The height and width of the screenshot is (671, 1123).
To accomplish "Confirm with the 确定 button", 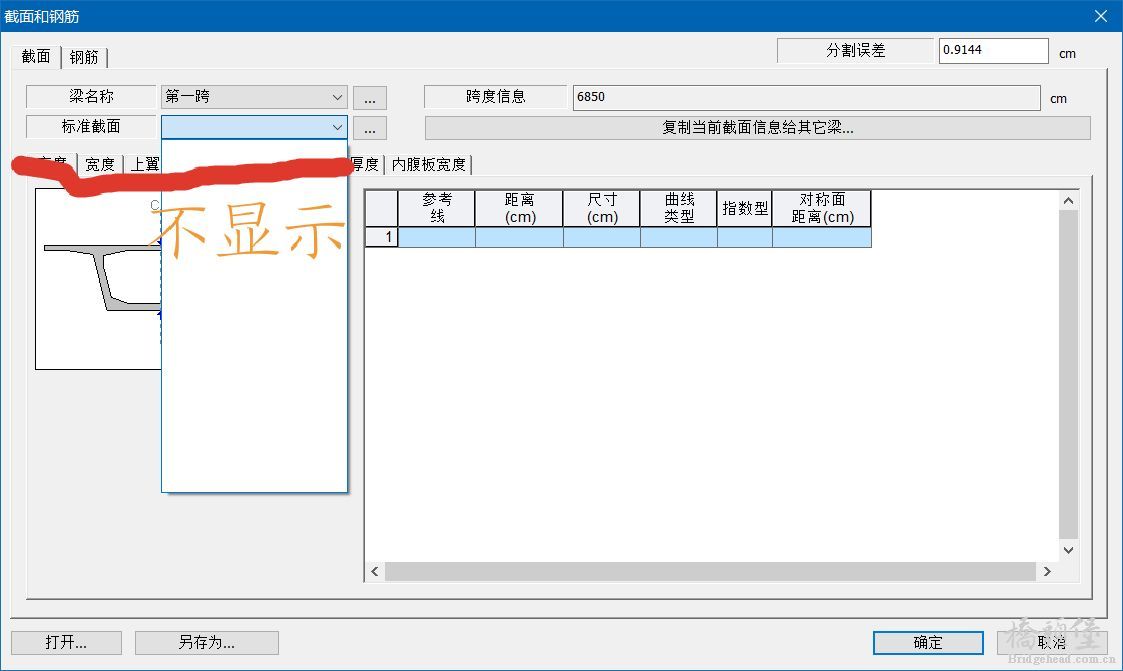I will (928, 642).
